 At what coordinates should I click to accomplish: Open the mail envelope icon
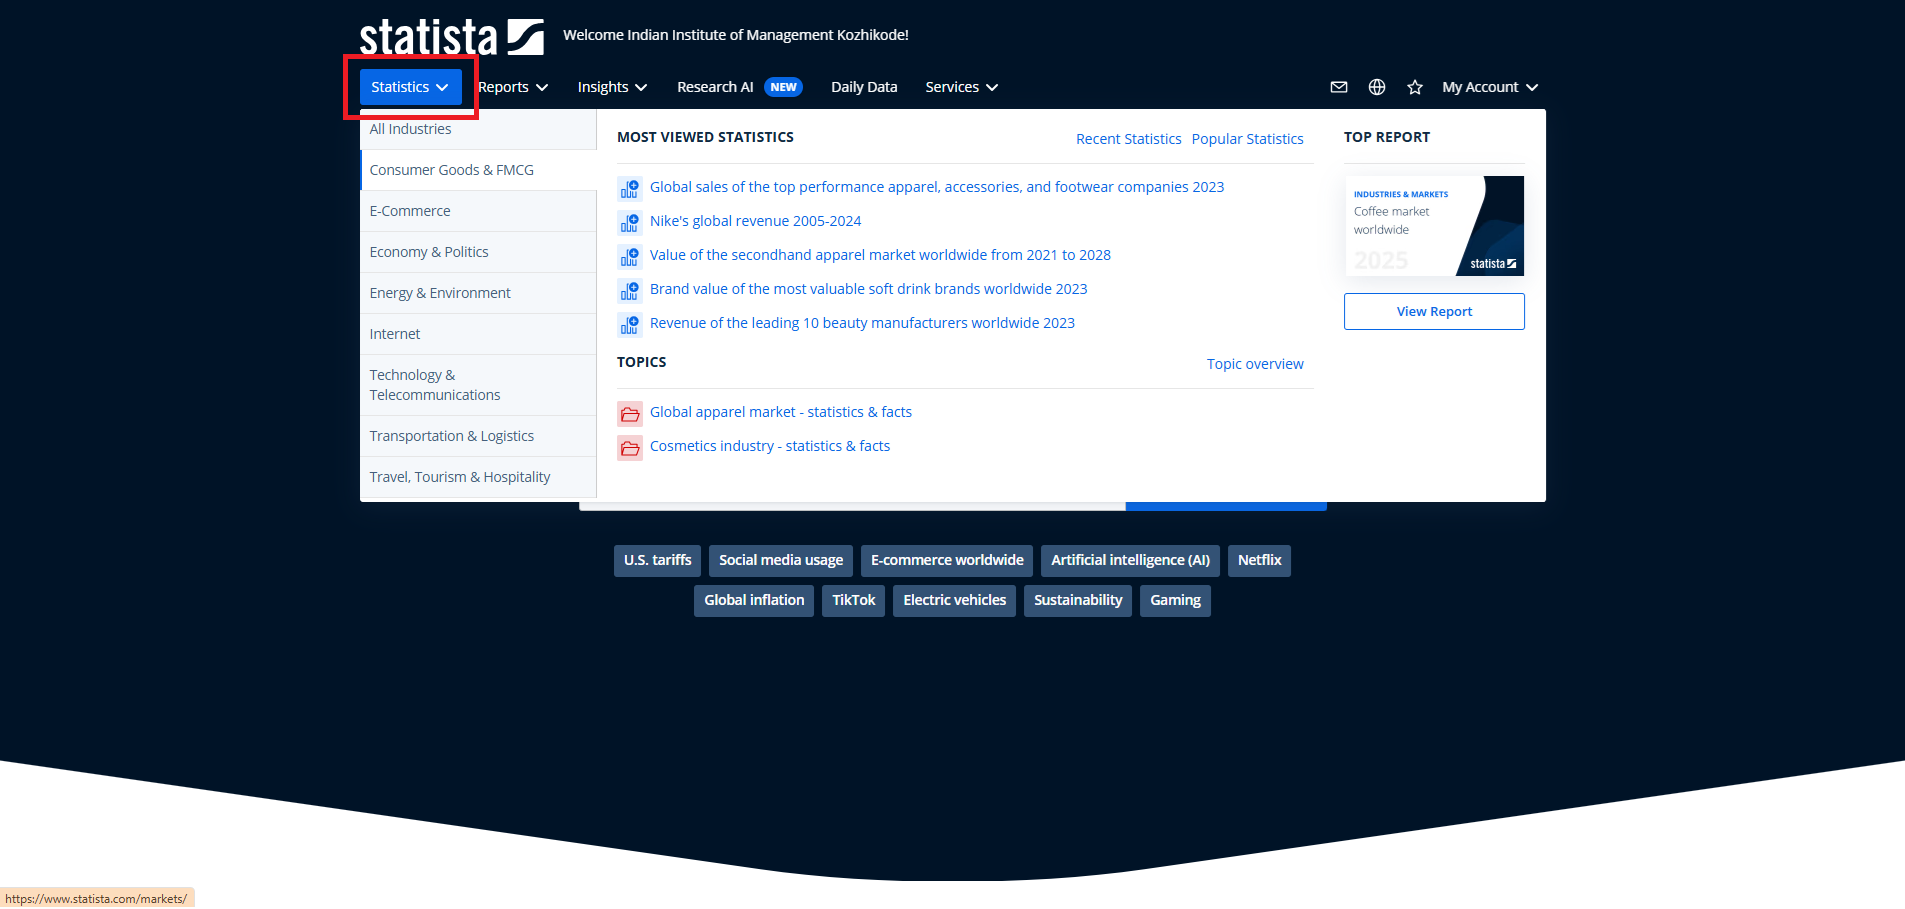pos(1339,87)
